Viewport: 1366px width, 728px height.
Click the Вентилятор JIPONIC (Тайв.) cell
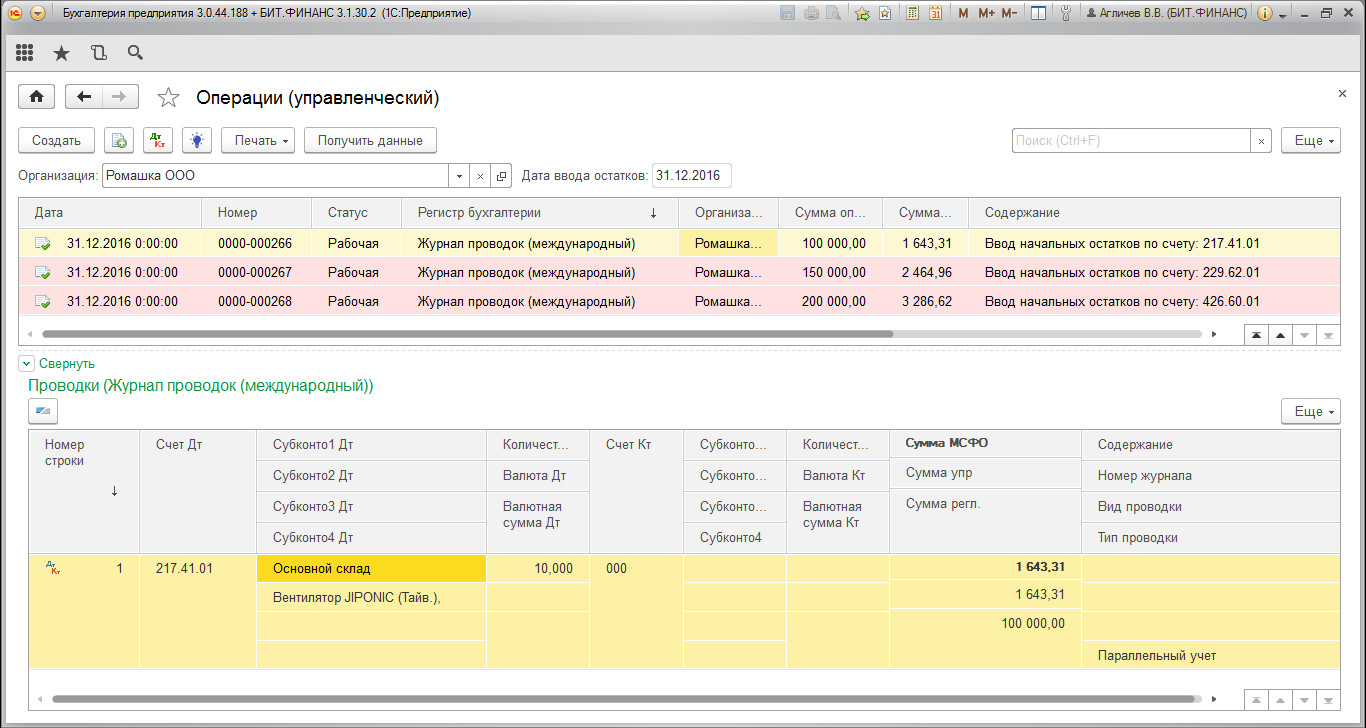[371, 597]
